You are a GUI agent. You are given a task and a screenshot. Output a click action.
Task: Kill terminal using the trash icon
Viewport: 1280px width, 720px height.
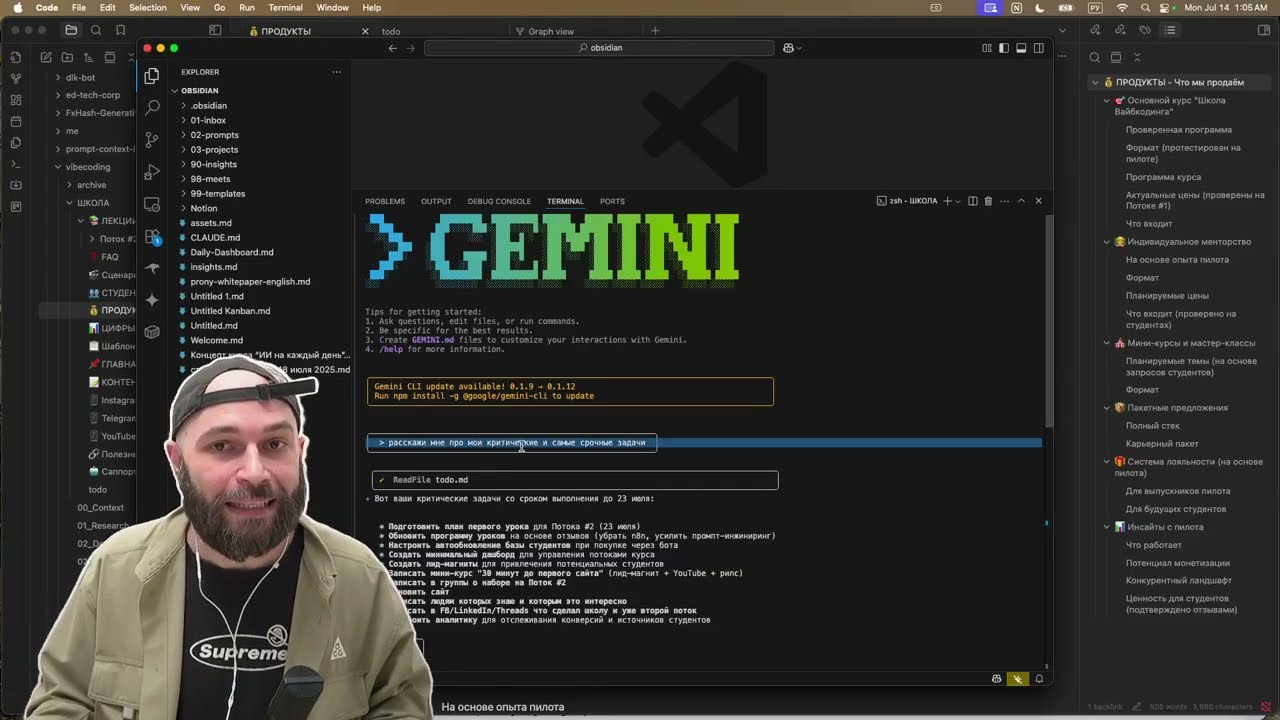[x=988, y=201]
